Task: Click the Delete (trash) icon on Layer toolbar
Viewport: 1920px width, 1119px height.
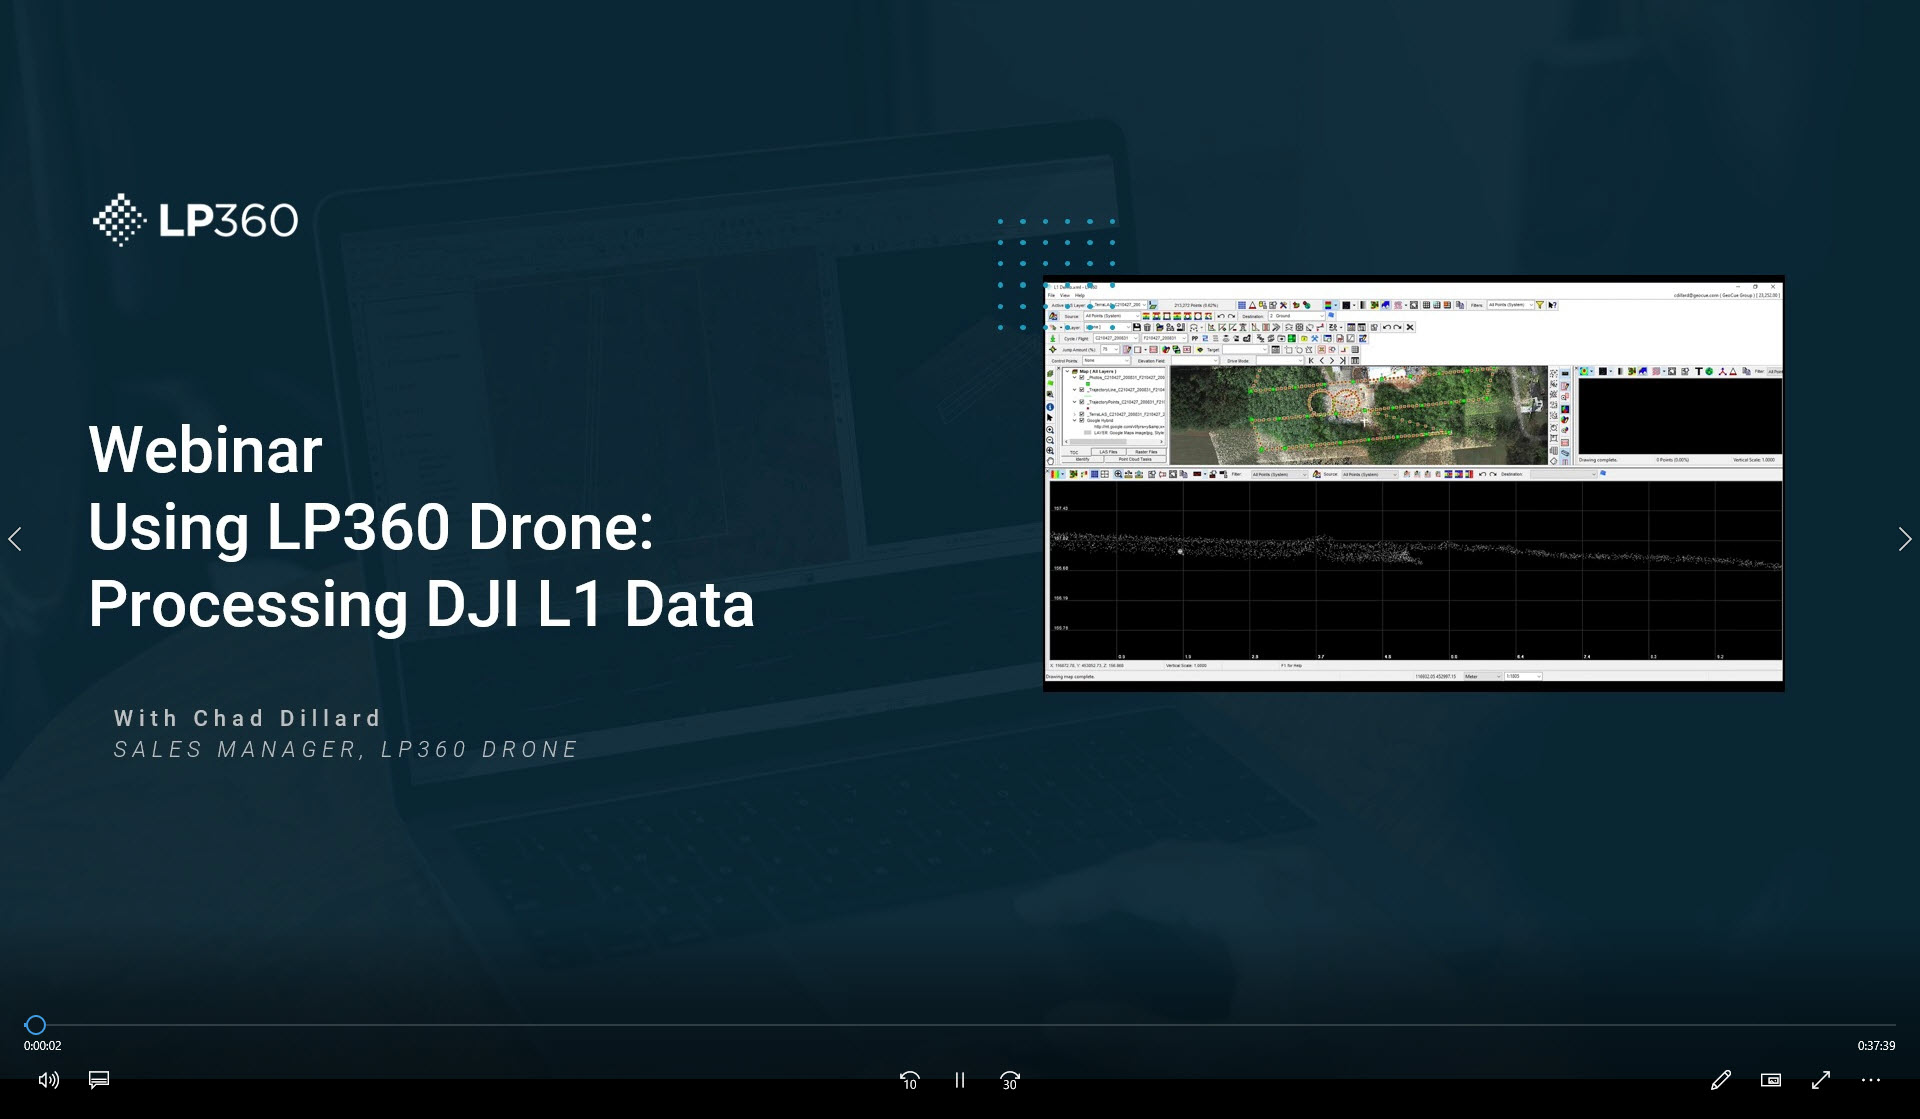Action: pos(1147,327)
